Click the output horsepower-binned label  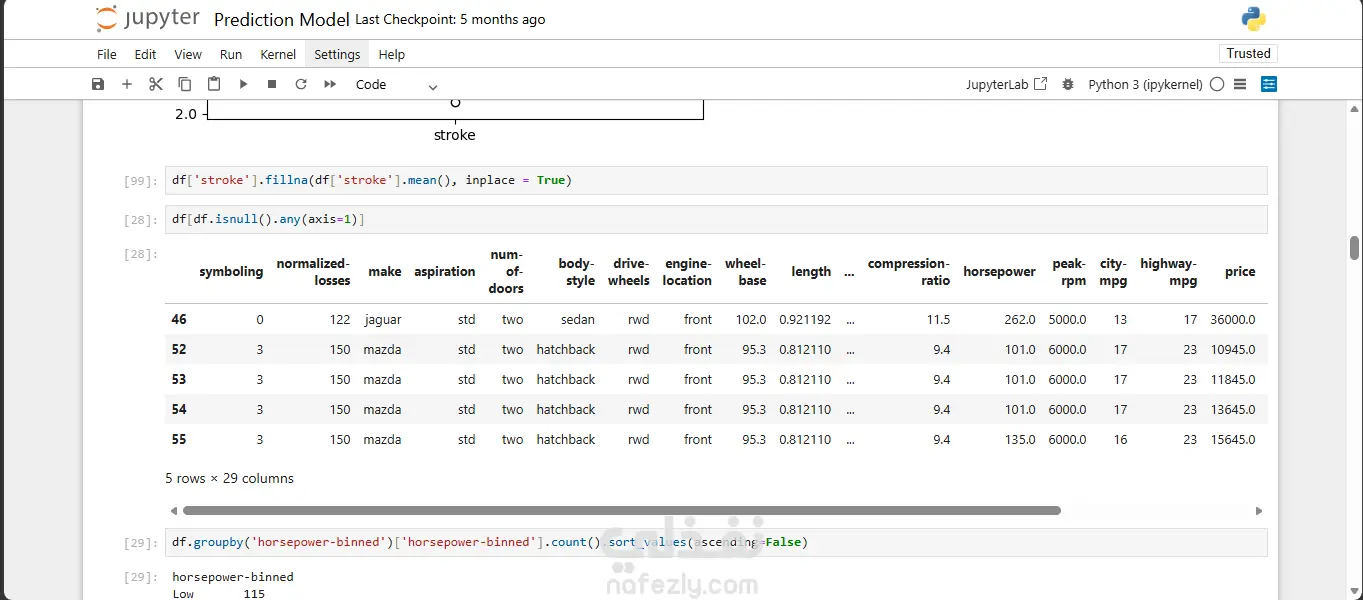pyautogui.click(x=233, y=577)
